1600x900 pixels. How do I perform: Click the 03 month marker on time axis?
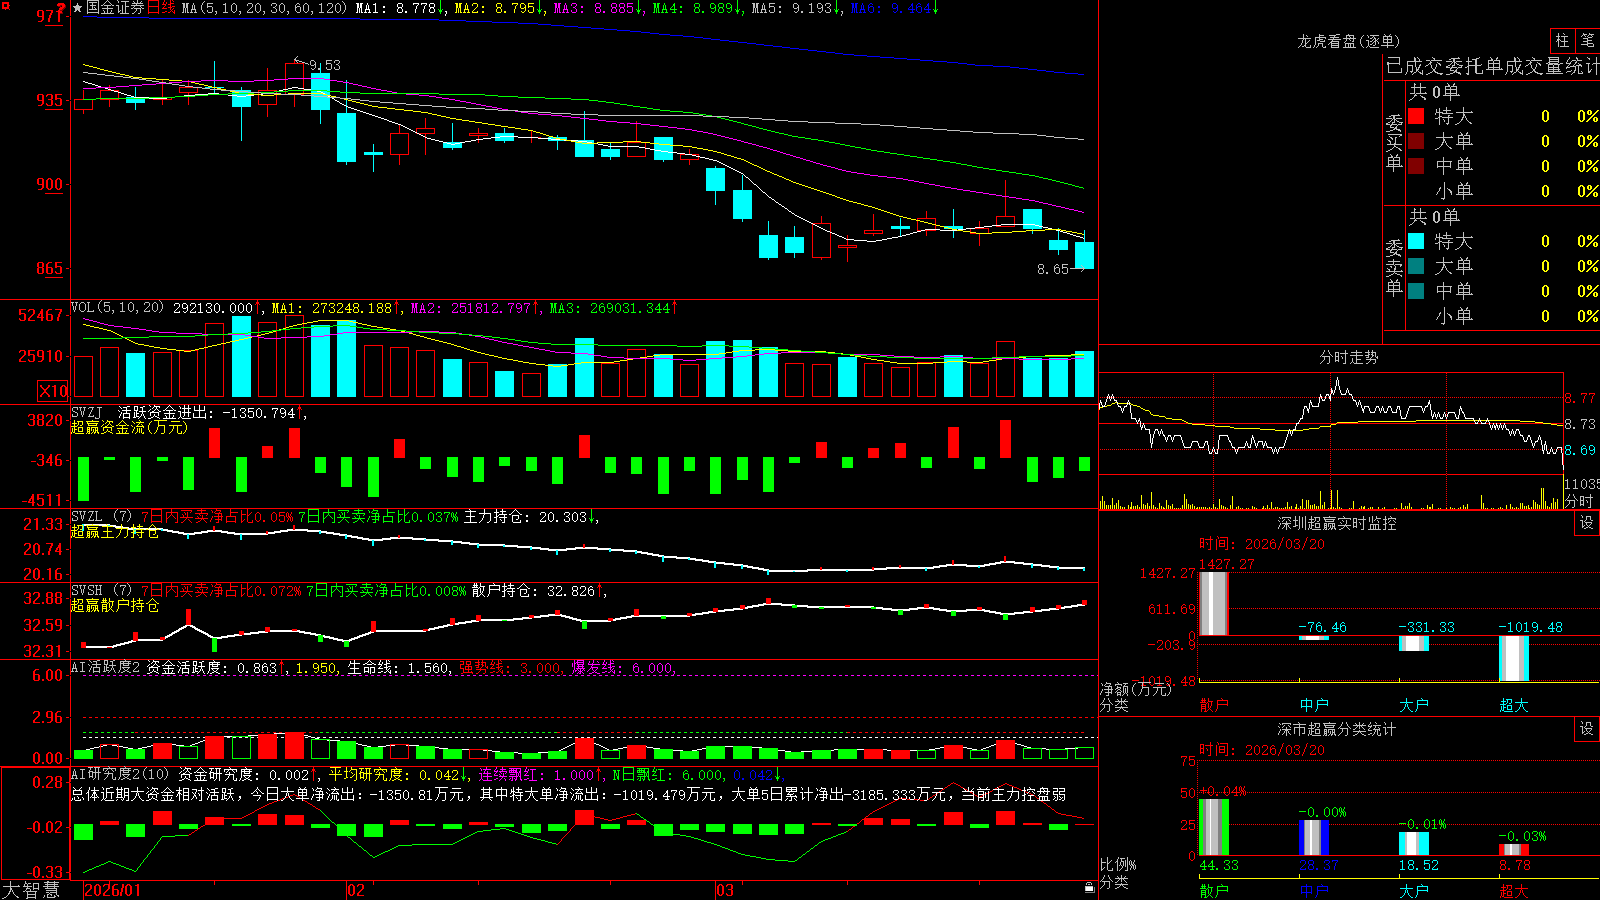click(x=725, y=890)
